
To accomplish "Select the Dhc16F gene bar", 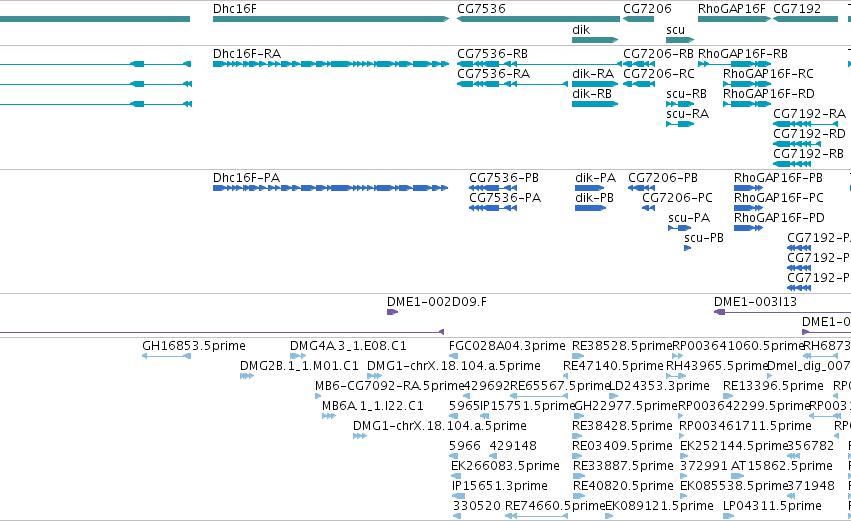I will 331,19.
